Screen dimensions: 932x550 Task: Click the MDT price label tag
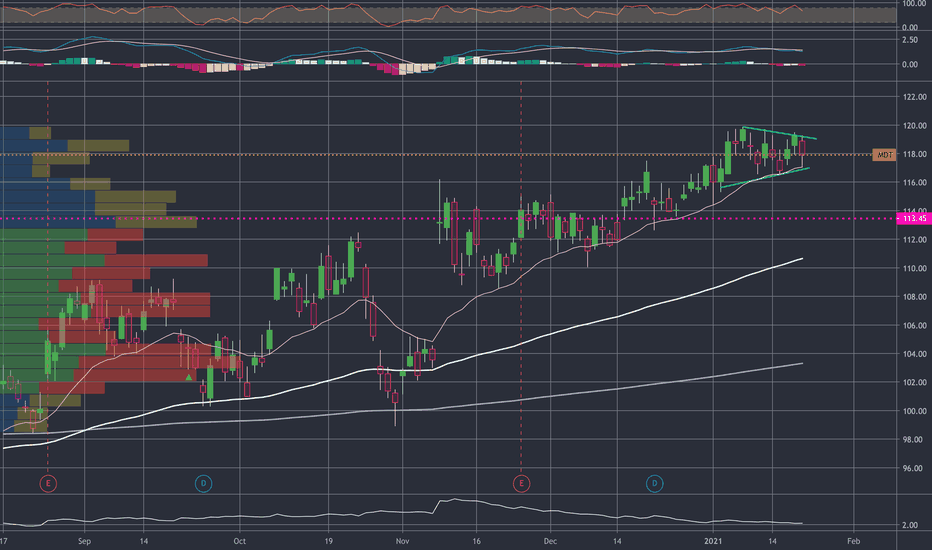click(x=884, y=155)
